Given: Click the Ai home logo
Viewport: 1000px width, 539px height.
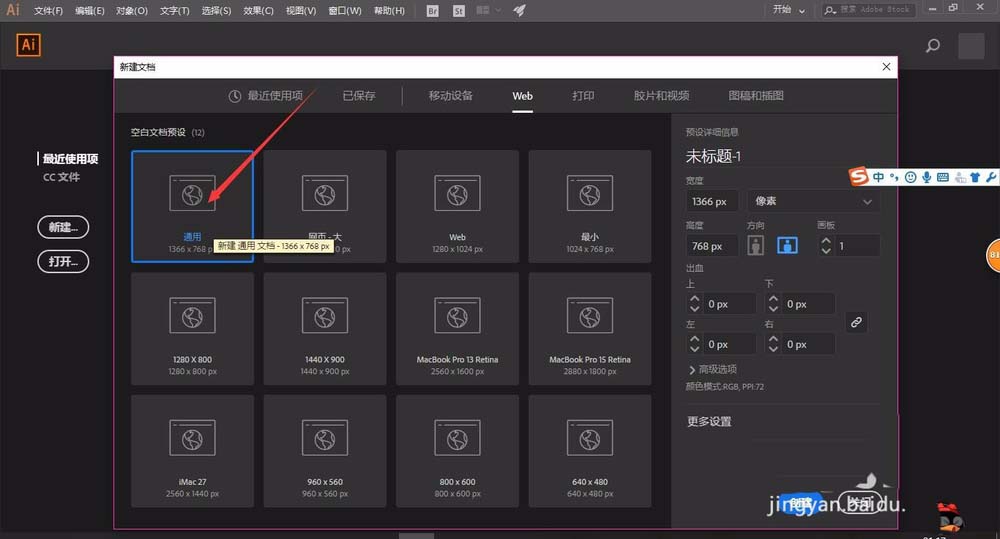Looking at the screenshot, I should (28, 45).
